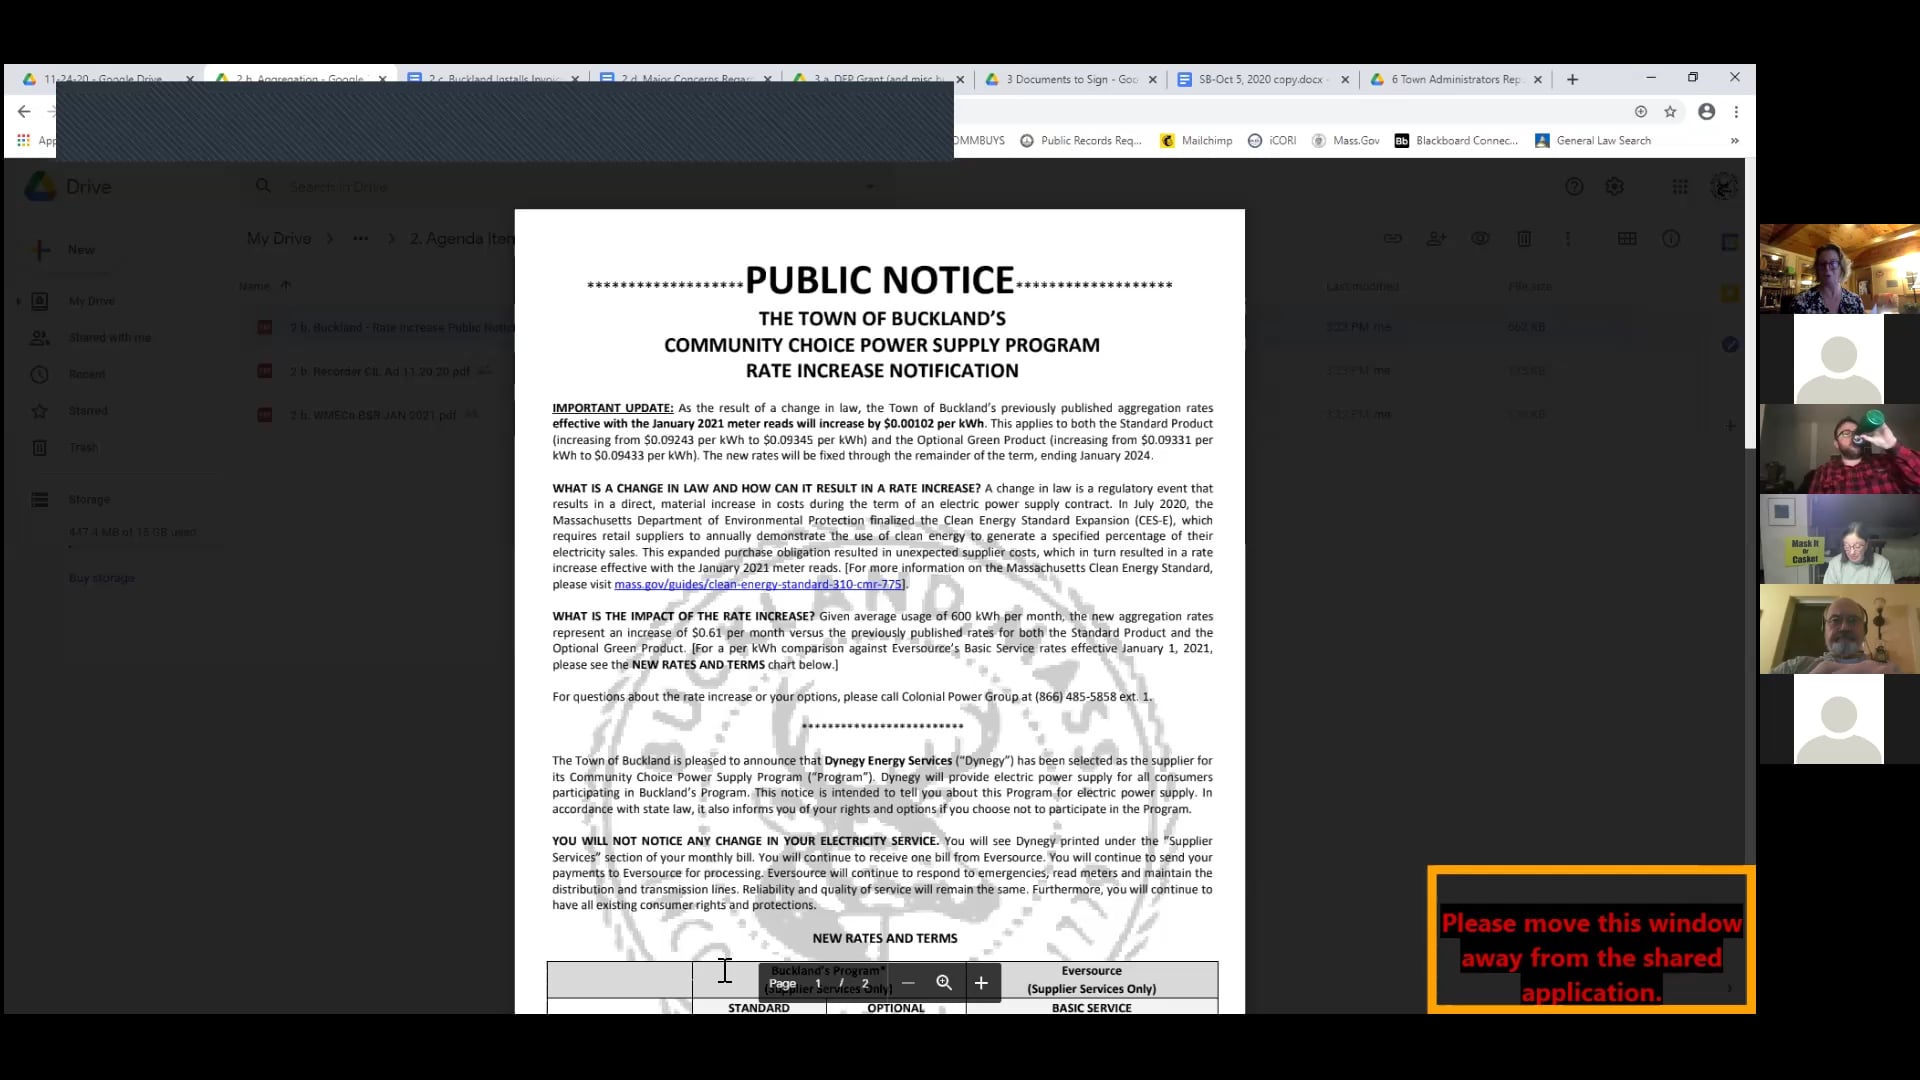Open a new Chrome tab with plus button

point(1572,79)
